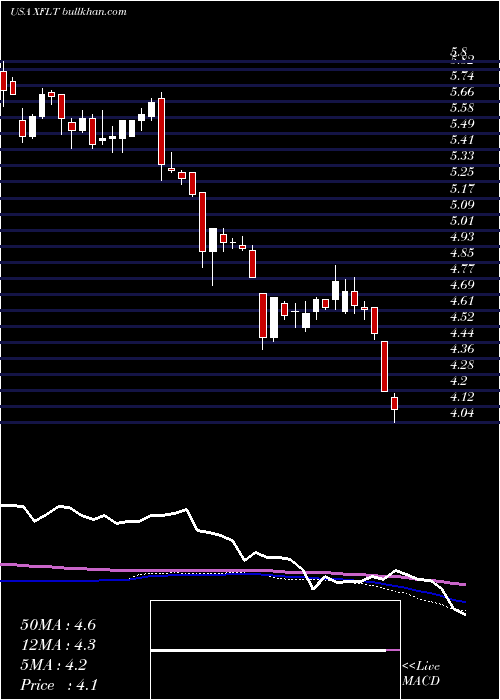Click the 50MA : 4.6 readout
500x700 pixels.
58,625
